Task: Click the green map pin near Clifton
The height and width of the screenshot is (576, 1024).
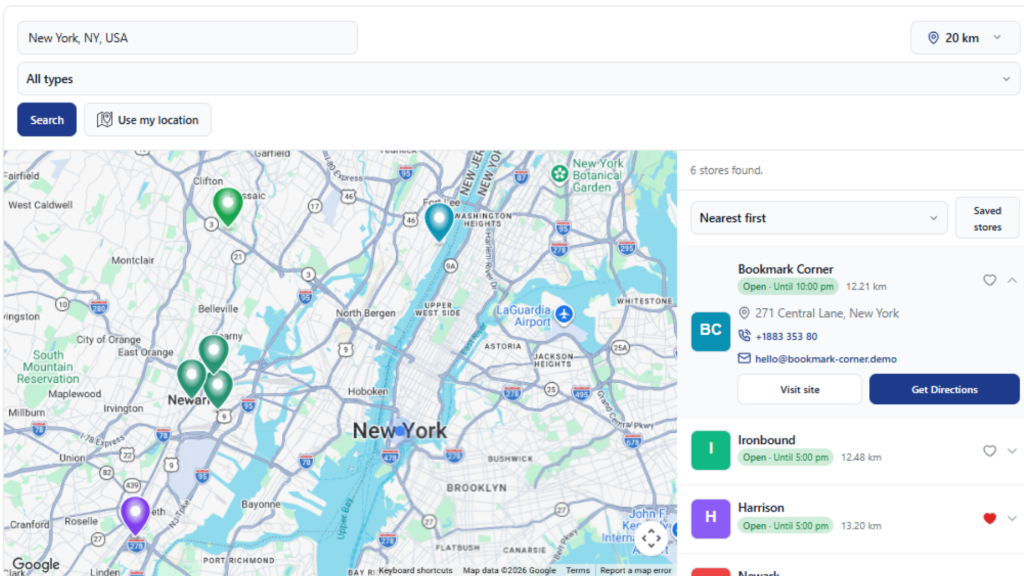Action: (227, 206)
